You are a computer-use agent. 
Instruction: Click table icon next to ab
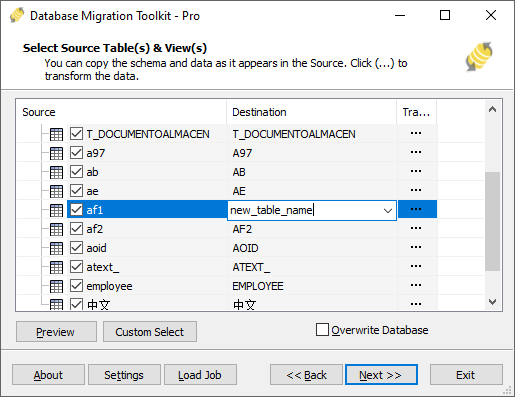point(56,172)
